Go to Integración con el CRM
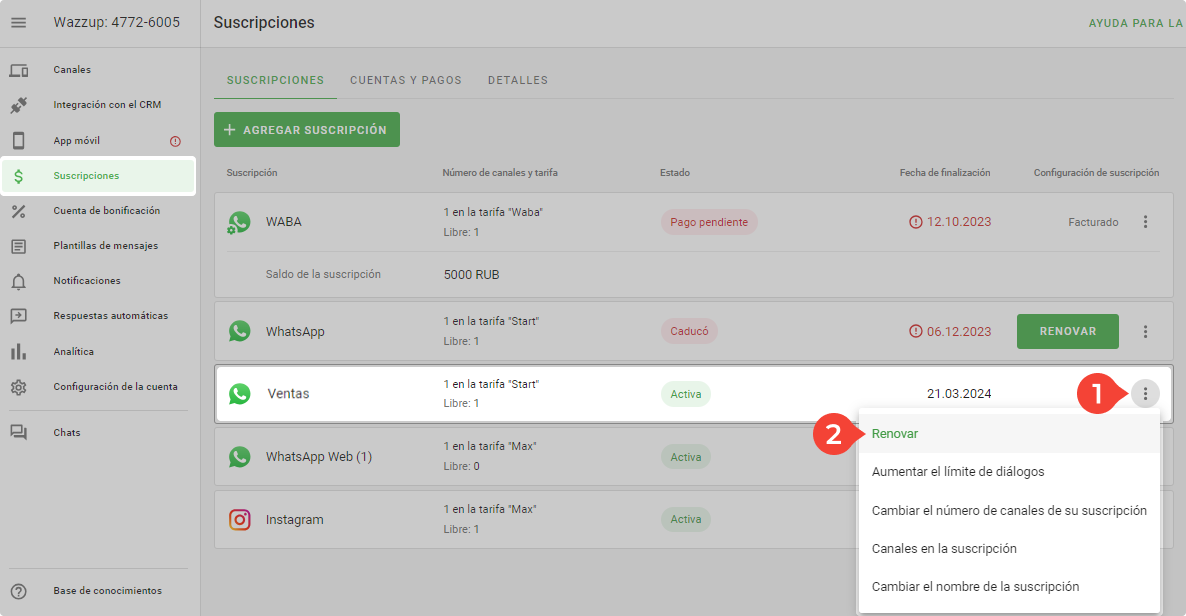1186x616 pixels. tap(106, 105)
